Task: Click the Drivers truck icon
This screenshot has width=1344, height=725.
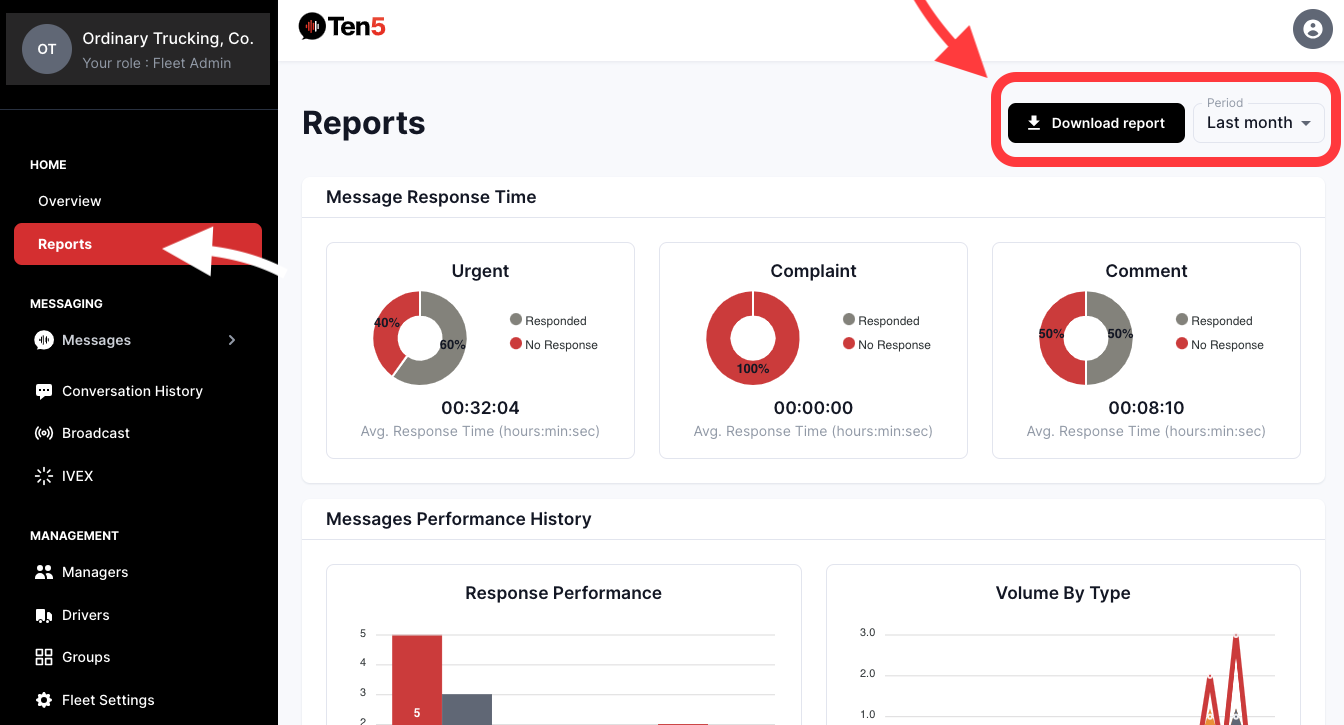Action: [44, 615]
